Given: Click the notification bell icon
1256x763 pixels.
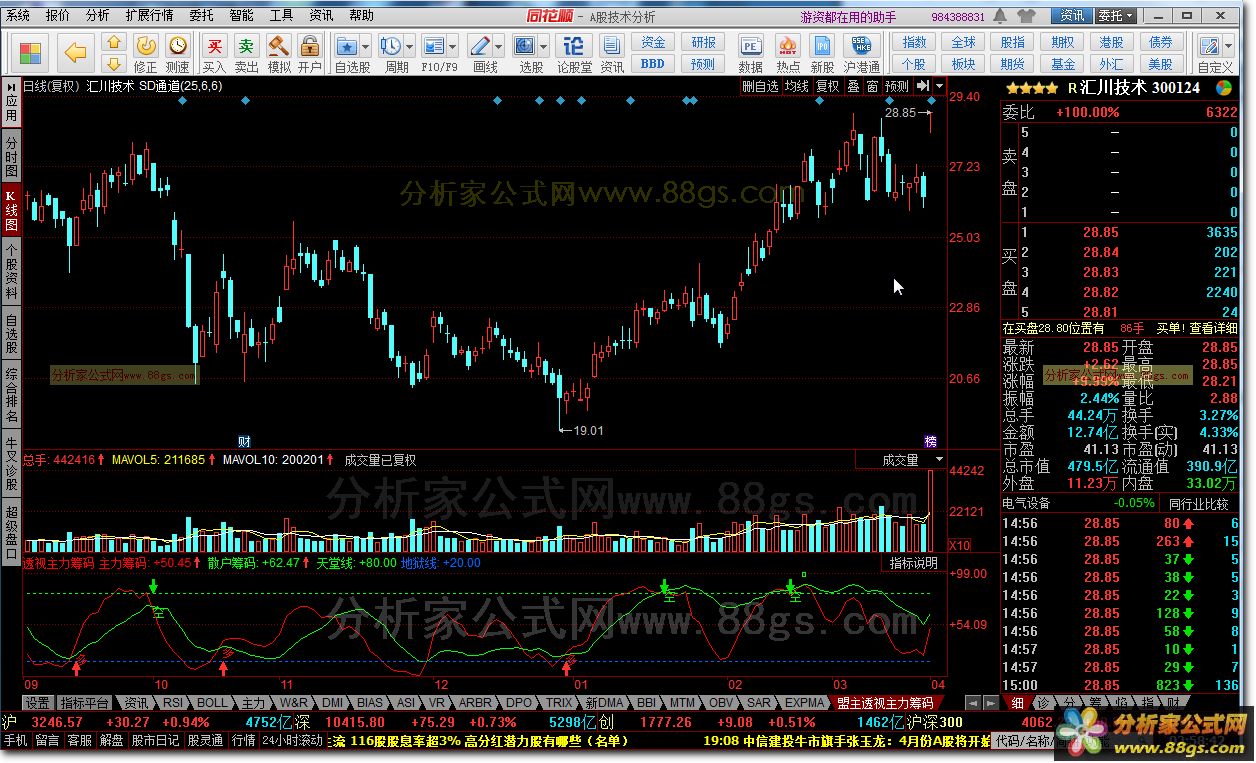Looking at the screenshot, I should click(998, 16).
